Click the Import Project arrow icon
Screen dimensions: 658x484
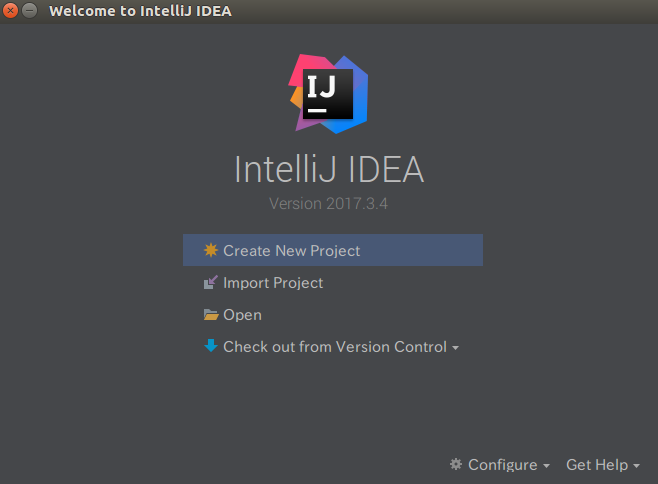(210, 283)
